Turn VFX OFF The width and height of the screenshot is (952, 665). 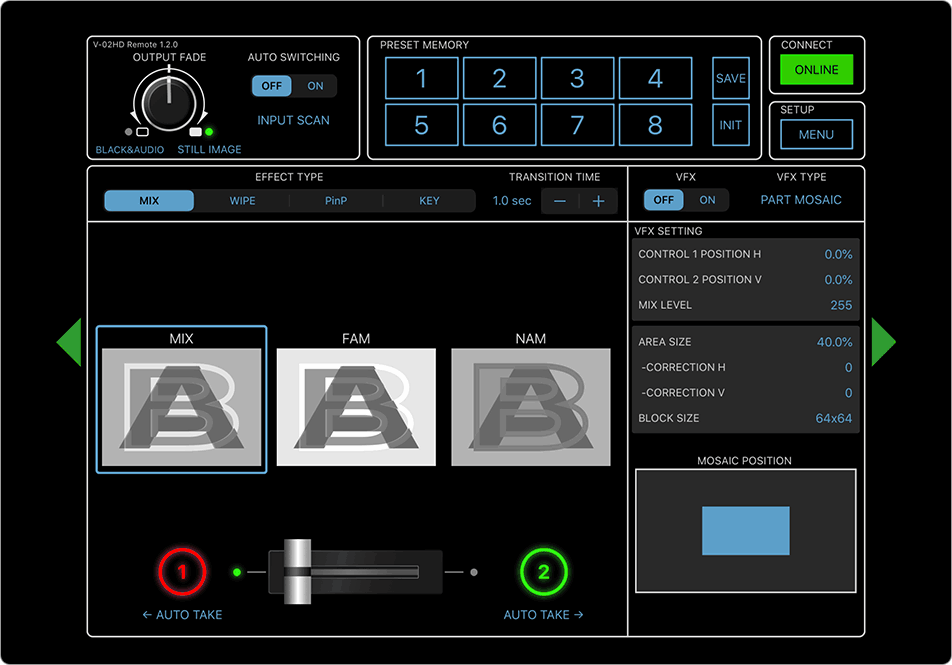pyautogui.click(x=663, y=199)
